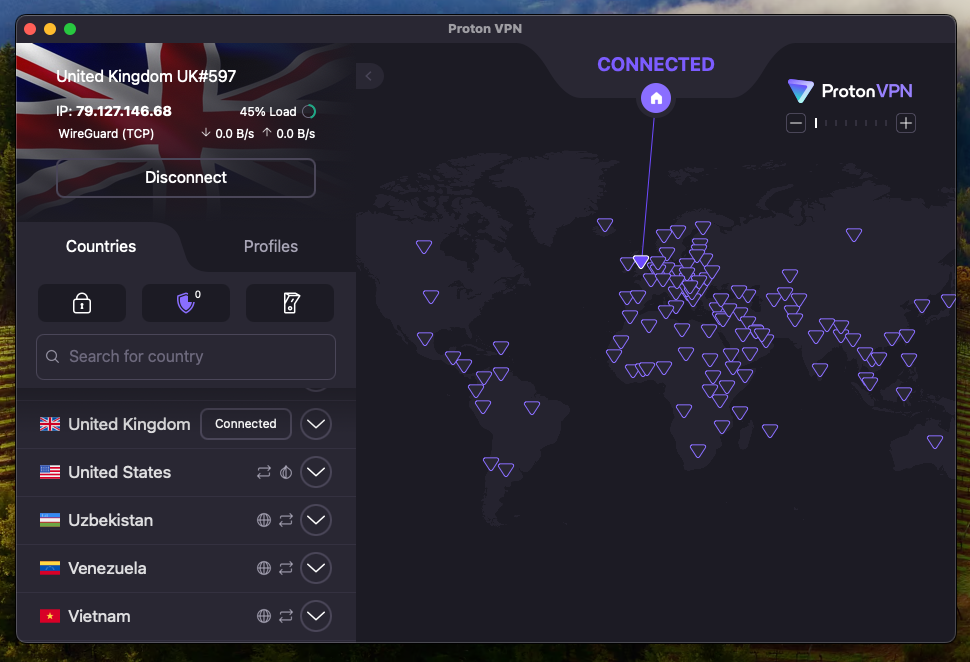Expand the United States server list
Image resolution: width=970 pixels, height=662 pixels.
tap(315, 472)
